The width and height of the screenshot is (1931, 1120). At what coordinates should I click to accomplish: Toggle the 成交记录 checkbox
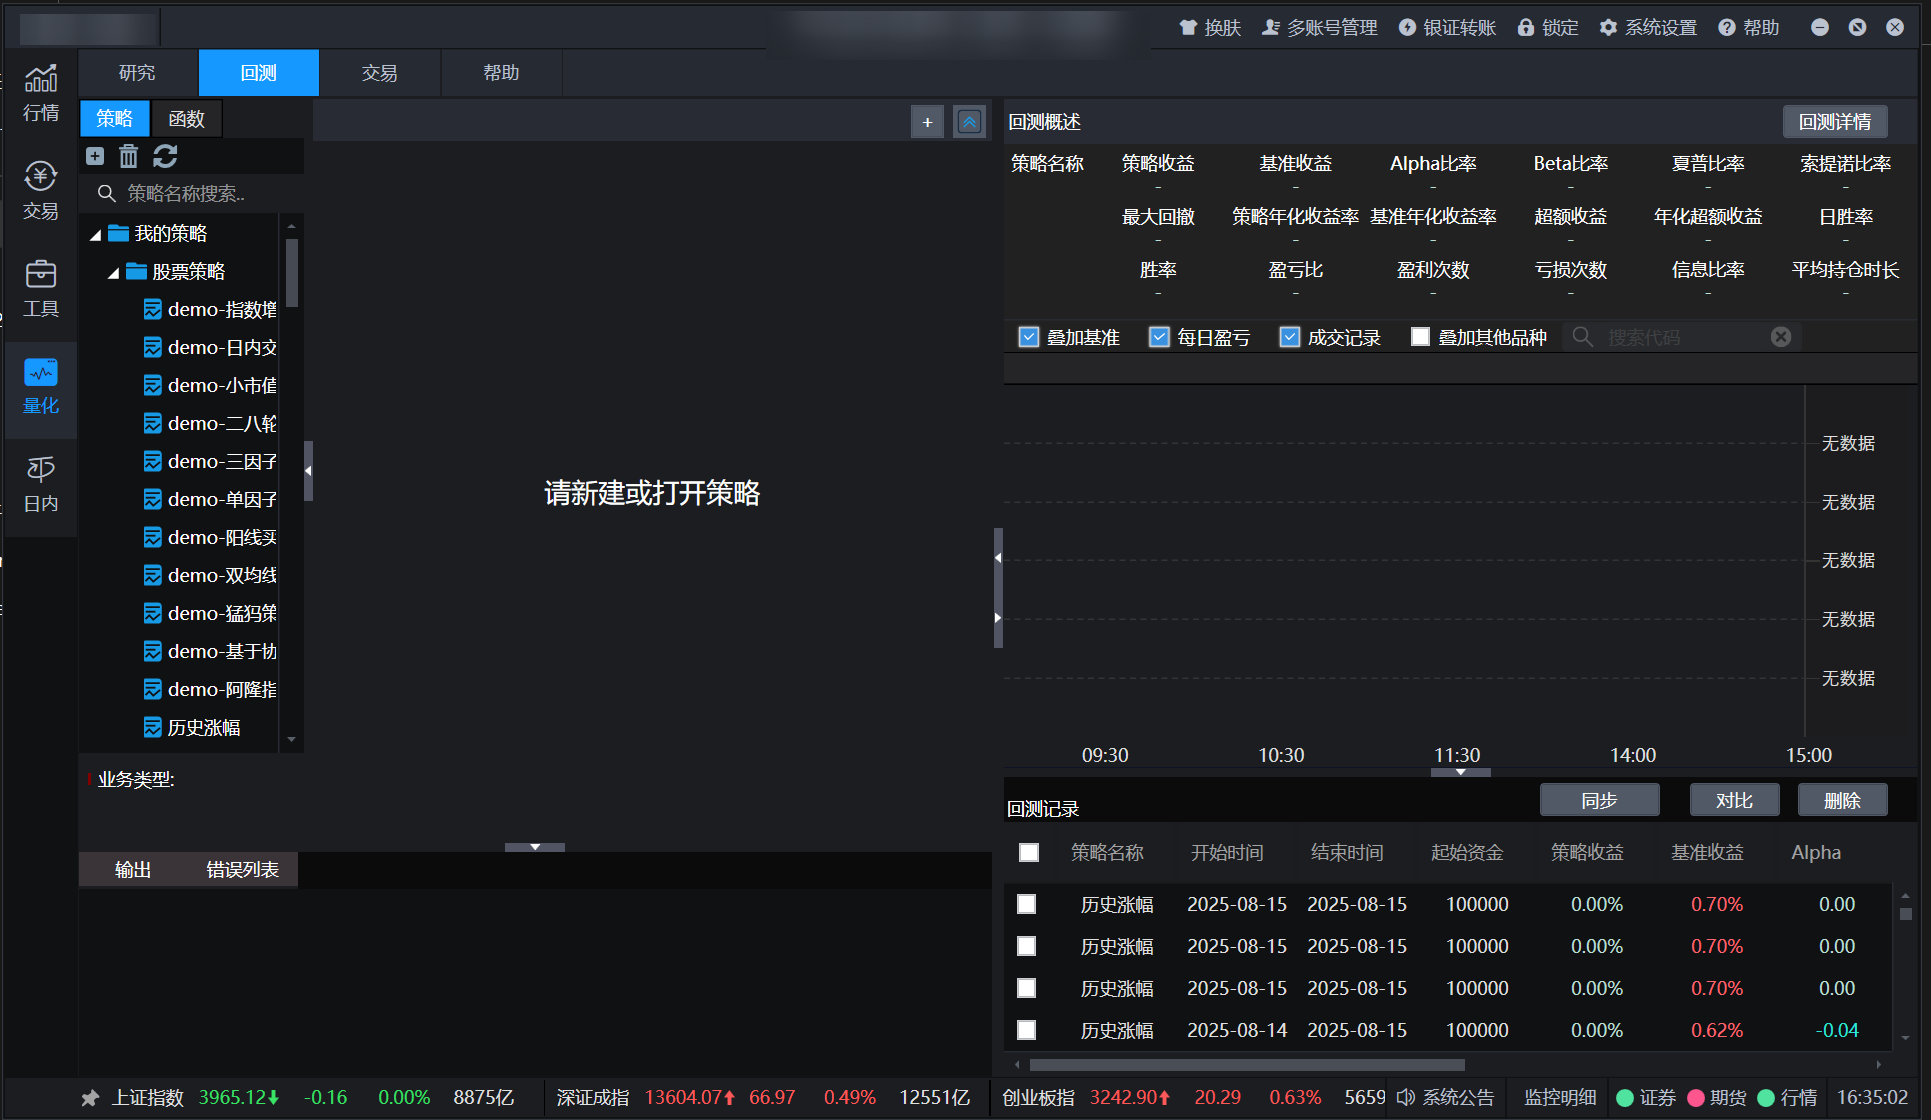(1290, 337)
